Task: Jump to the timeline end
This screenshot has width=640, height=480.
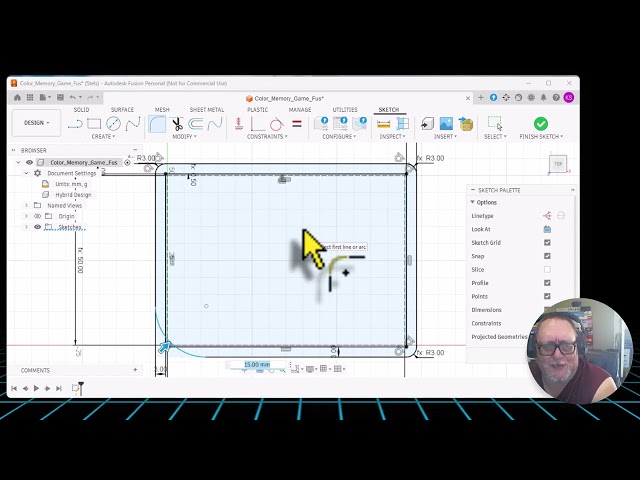Action: click(x=58, y=388)
